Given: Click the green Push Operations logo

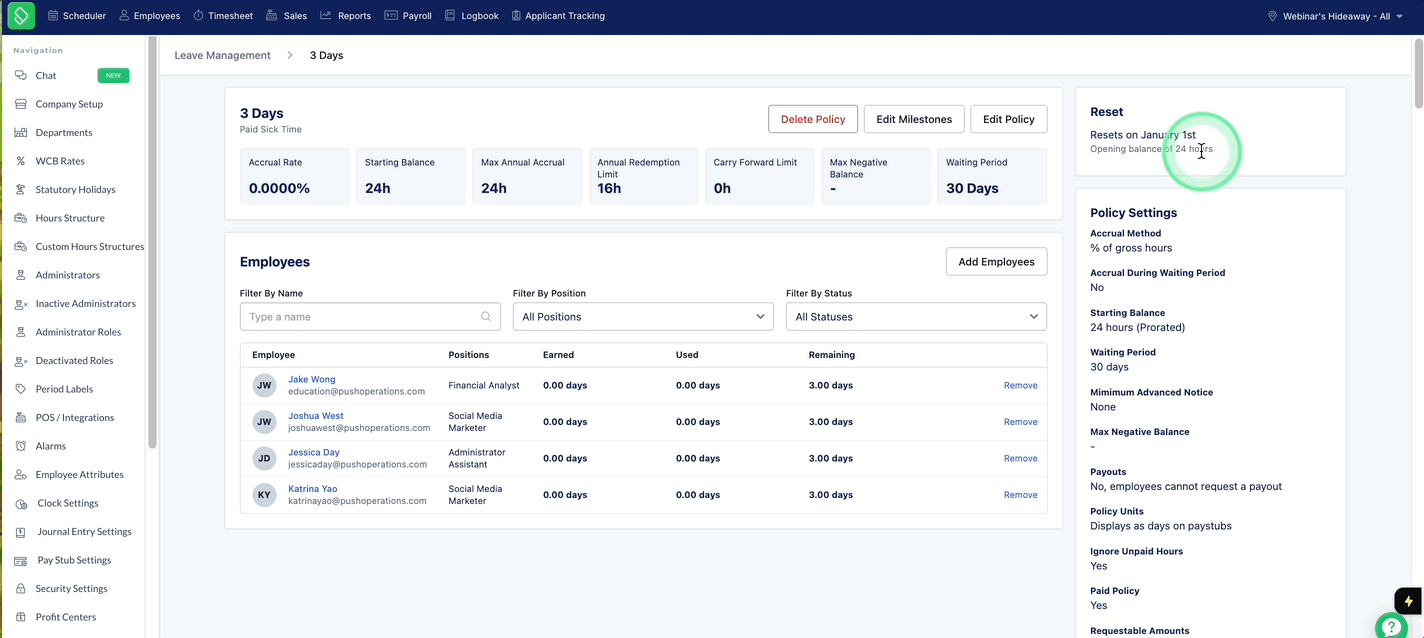Looking at the screenshot, I should click(x=21, y=15).
